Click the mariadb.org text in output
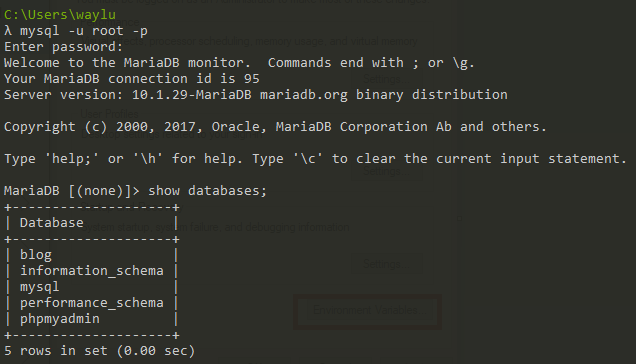636x364 pixels. pyautogui.click(x=303, y=95)
